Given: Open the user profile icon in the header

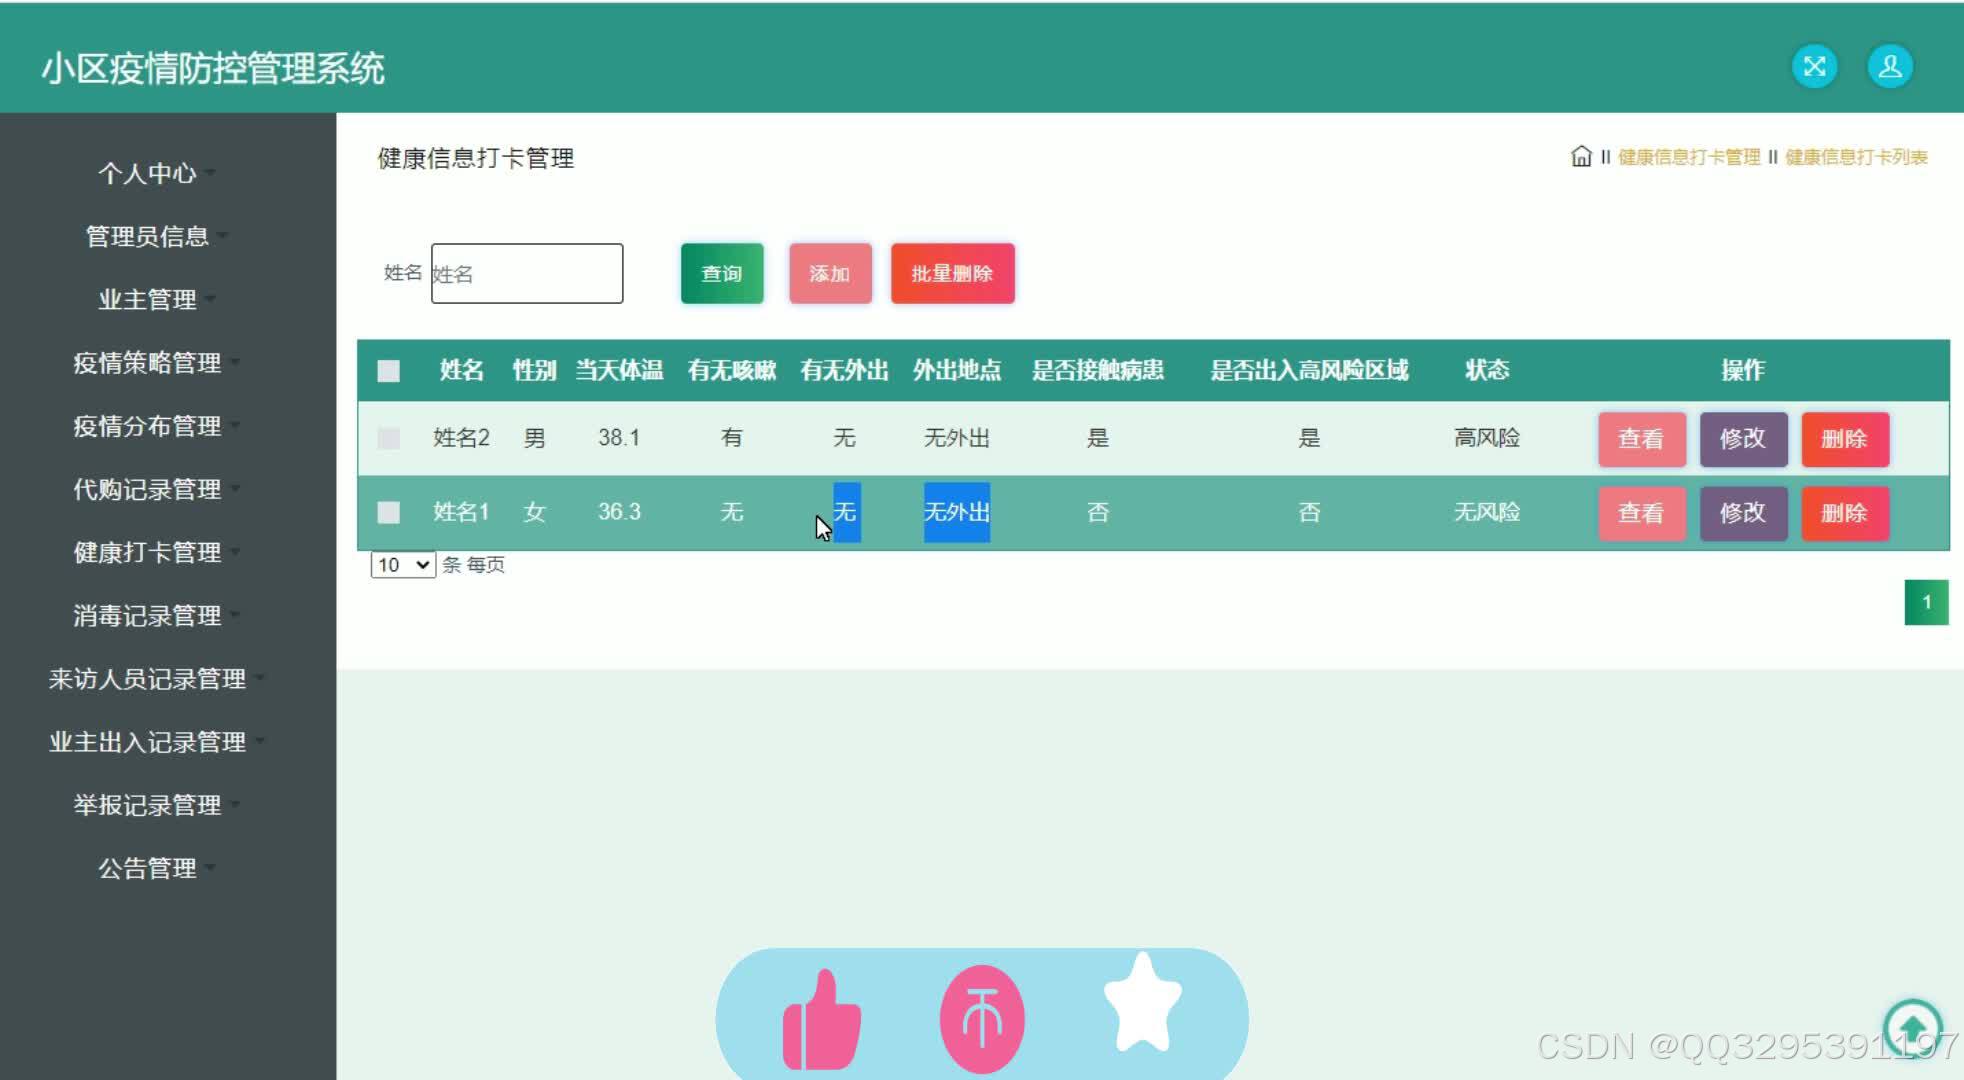Looking at the screenshot, I should coord(1890,67).
